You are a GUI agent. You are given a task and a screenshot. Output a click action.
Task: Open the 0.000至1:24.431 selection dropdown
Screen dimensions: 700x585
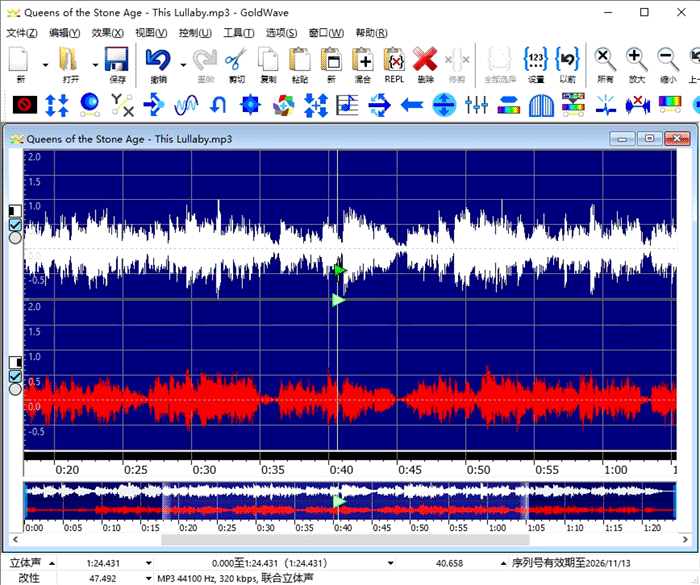click(391, 563)
